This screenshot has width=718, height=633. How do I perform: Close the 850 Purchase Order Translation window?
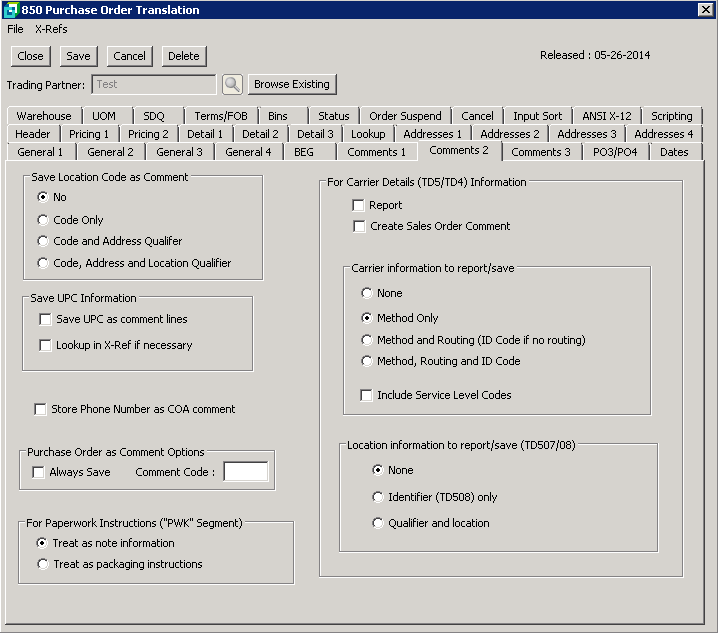coord(705,10)
